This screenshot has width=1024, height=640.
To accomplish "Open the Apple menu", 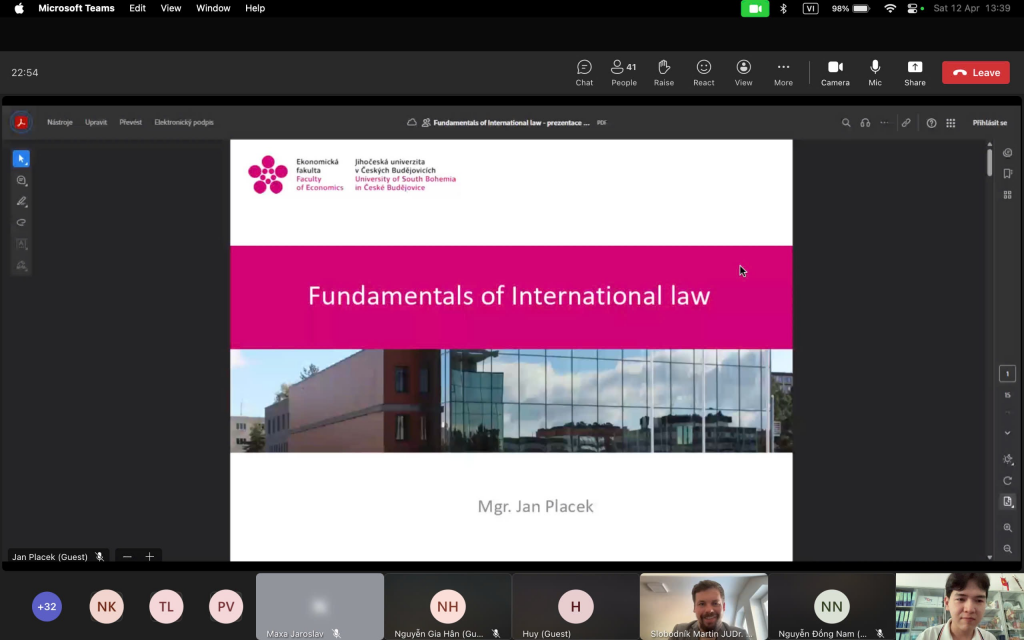I will [x=19, y=8].
